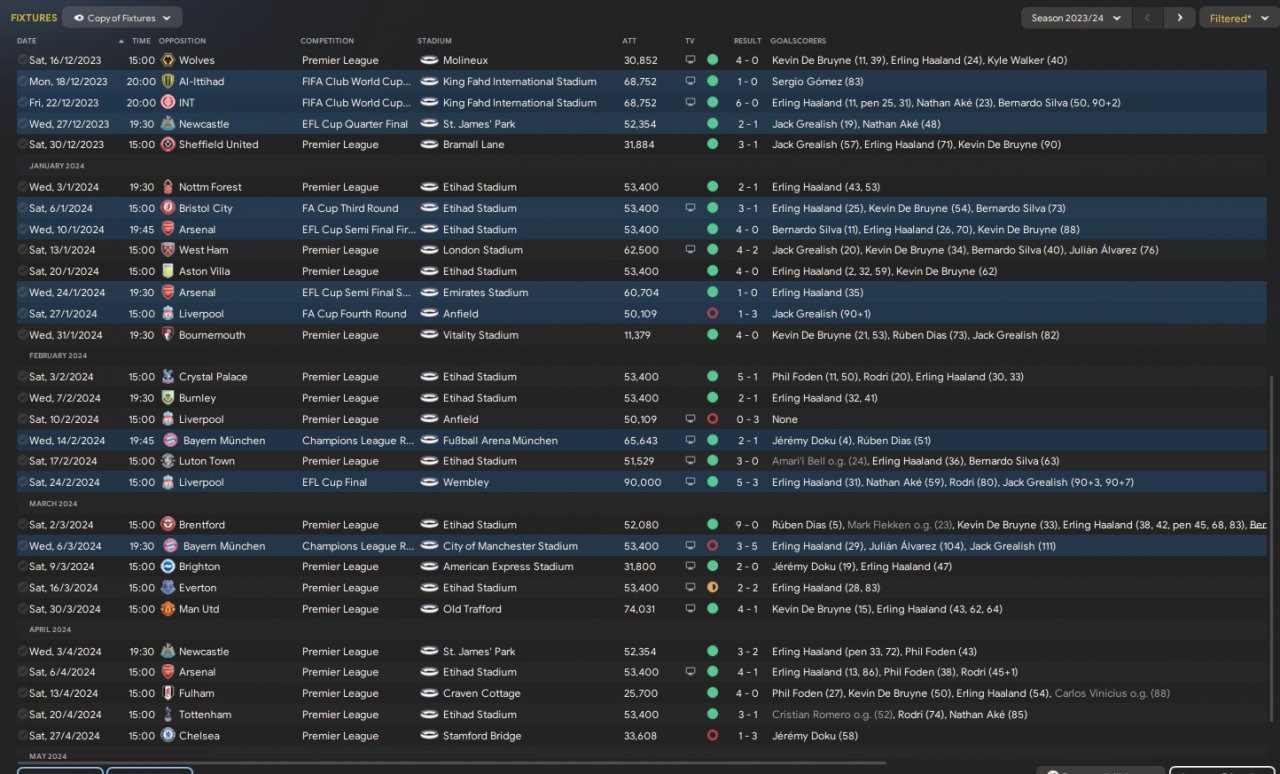
Task: Sort by the RESULT column header
Action: point(747,41)
